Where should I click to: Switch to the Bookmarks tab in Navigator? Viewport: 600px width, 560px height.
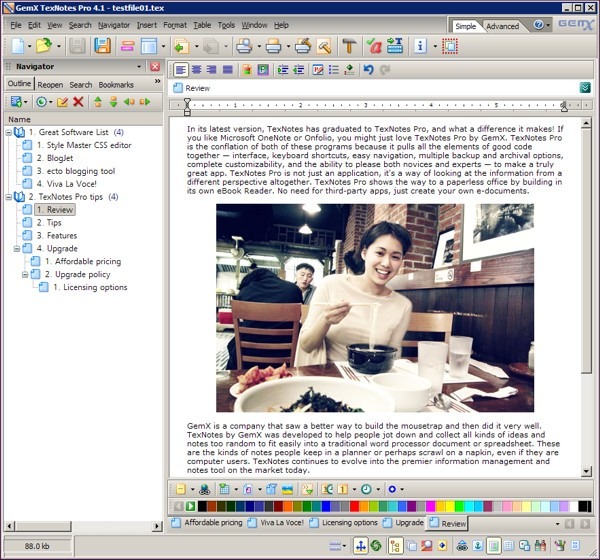tap(116, 85)
